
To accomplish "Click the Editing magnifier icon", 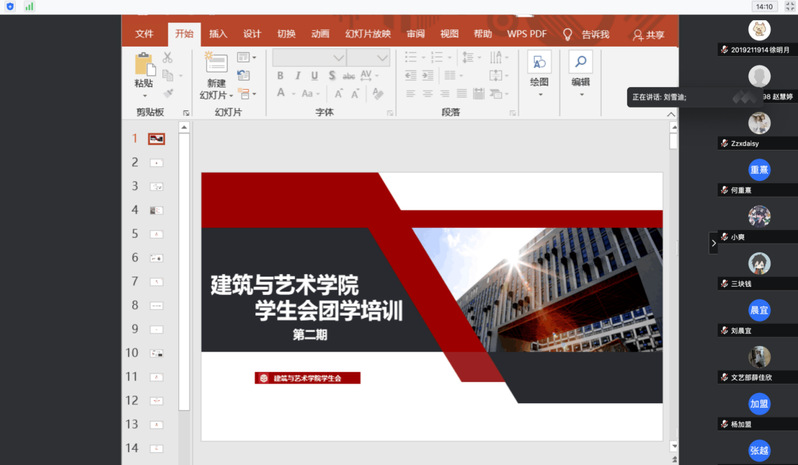I will point(580,64).
